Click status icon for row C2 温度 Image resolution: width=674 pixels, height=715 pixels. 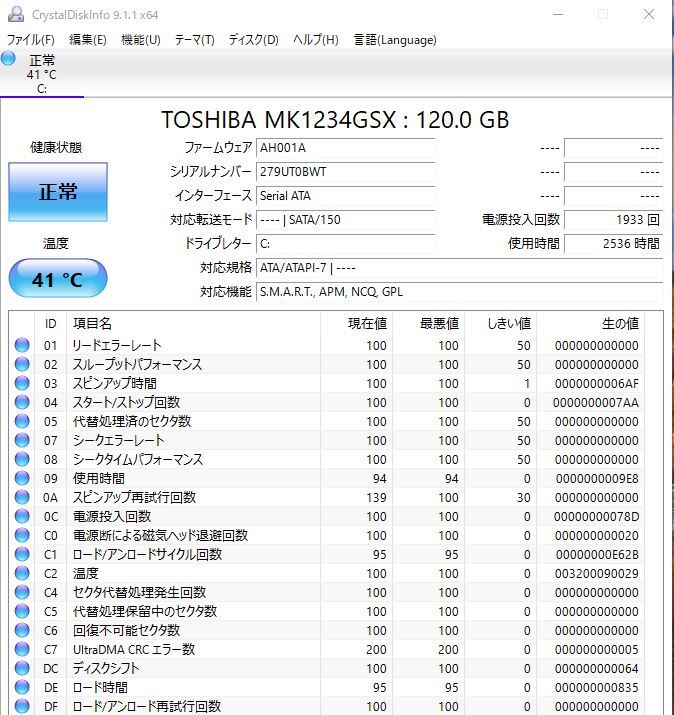tap(22, 573)
